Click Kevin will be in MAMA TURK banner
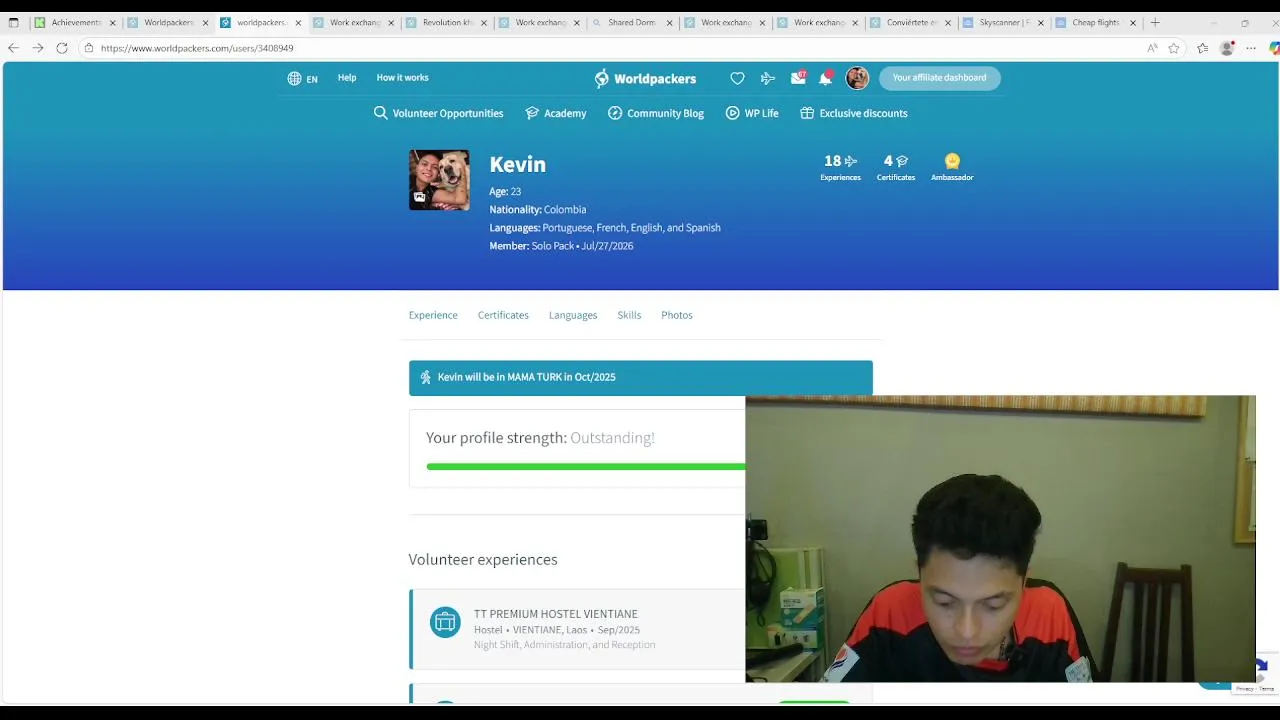1280x720 pixels. click(x=640, y=377)
